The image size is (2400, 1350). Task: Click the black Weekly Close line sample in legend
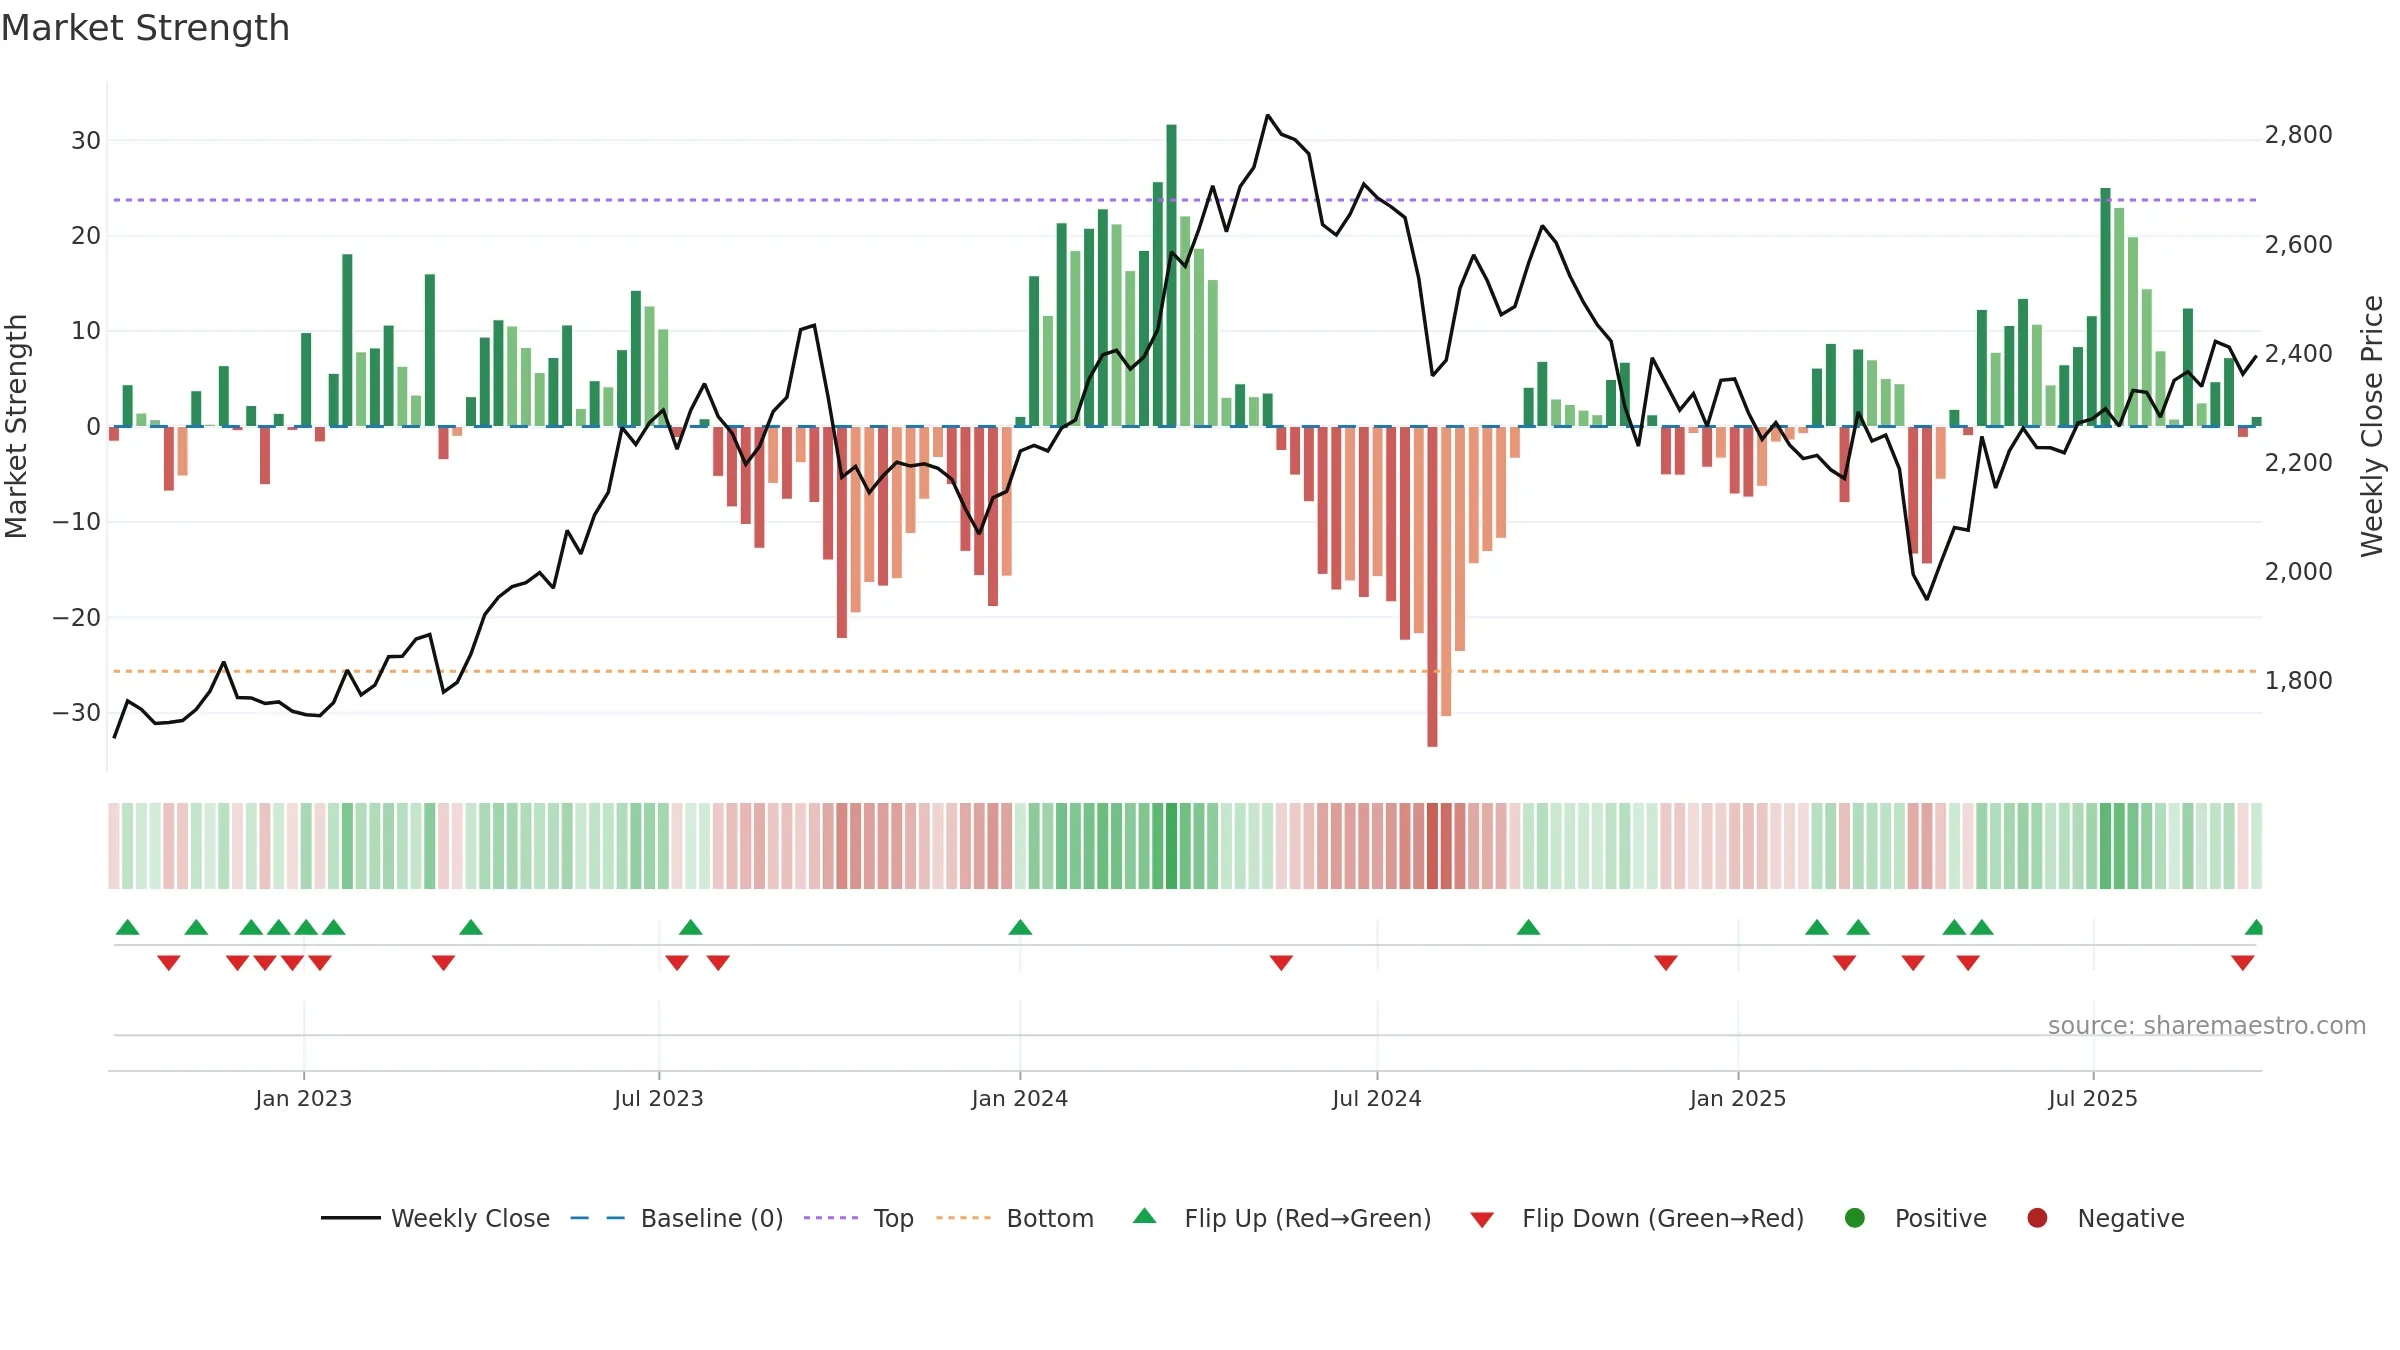tap(351, 1218)
